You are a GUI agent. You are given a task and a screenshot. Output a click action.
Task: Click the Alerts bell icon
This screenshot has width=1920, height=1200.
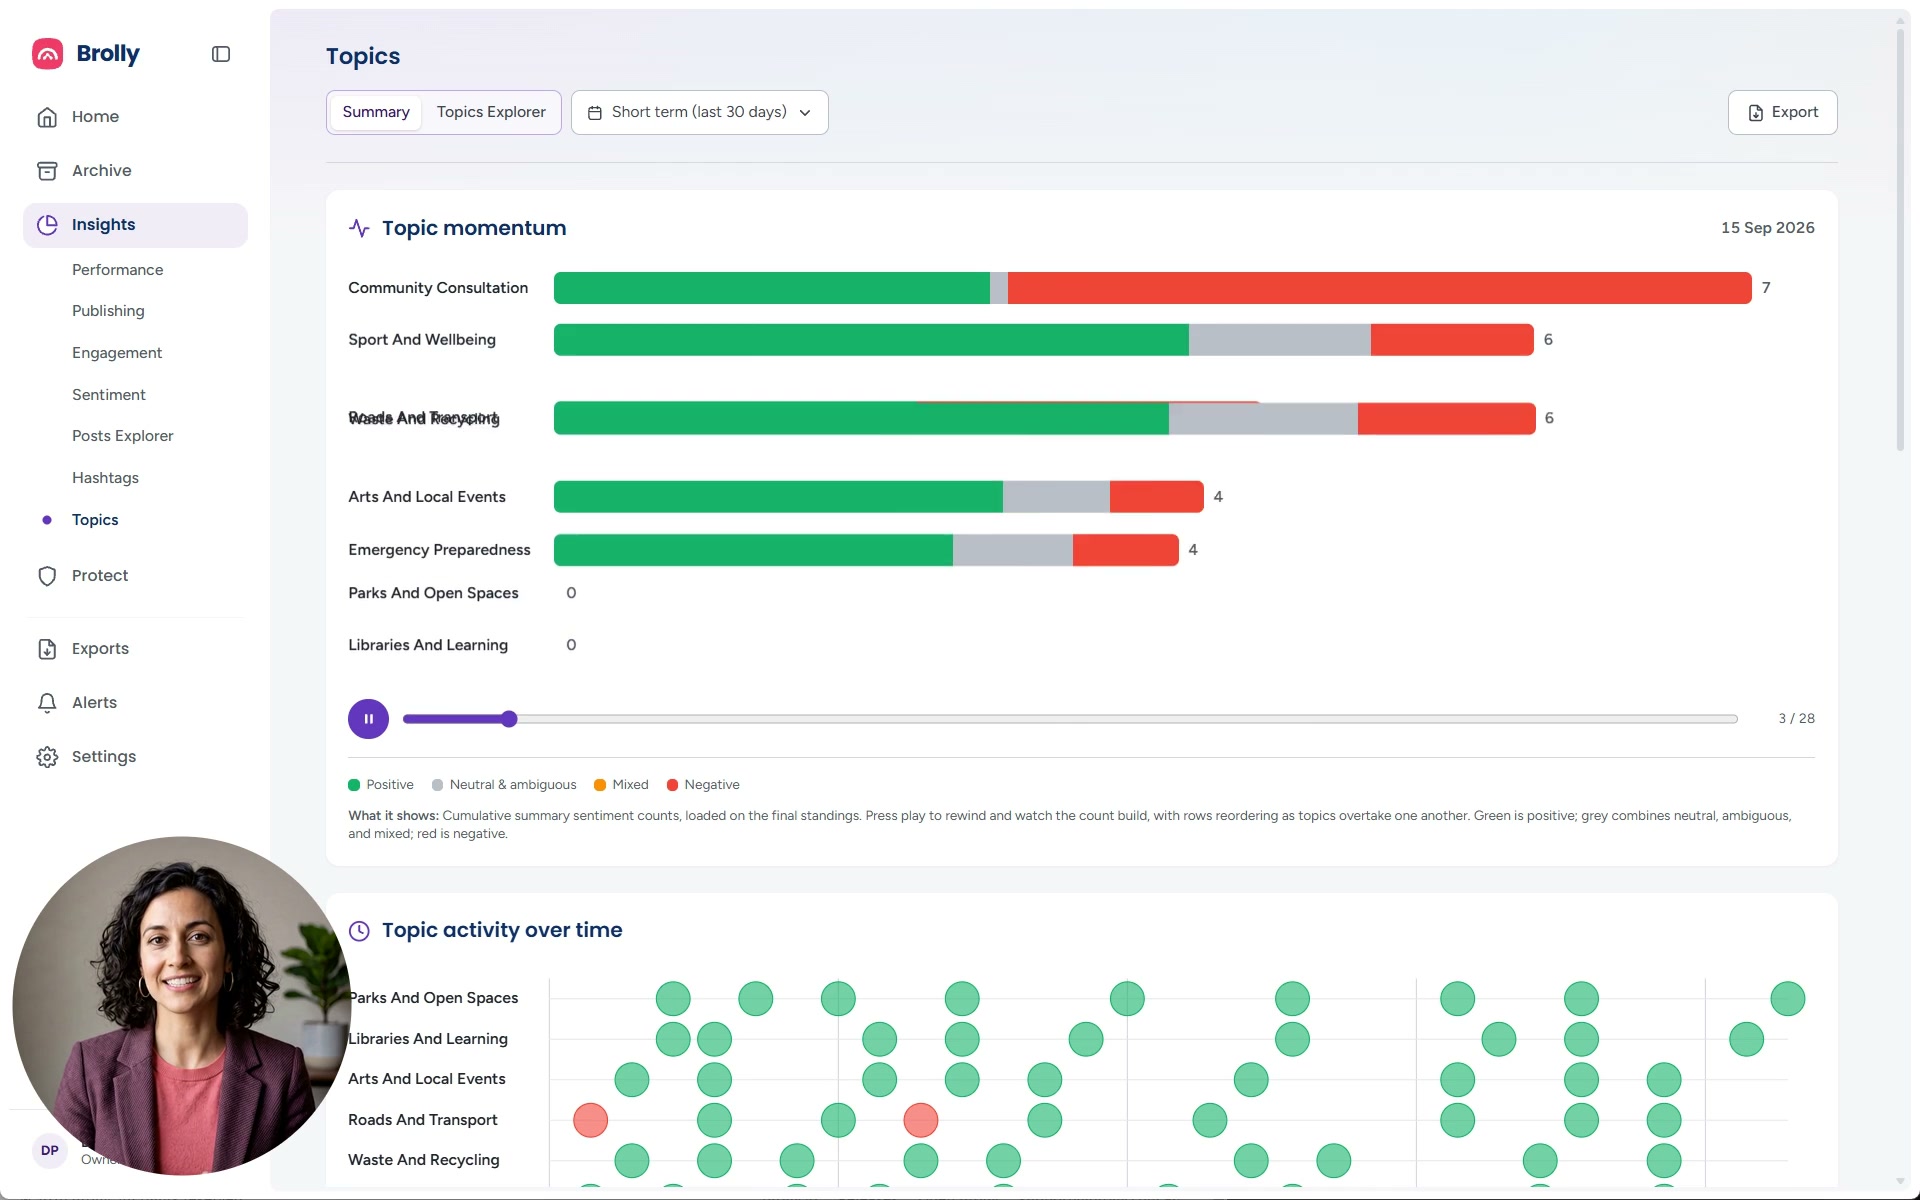tap(47, 703)
